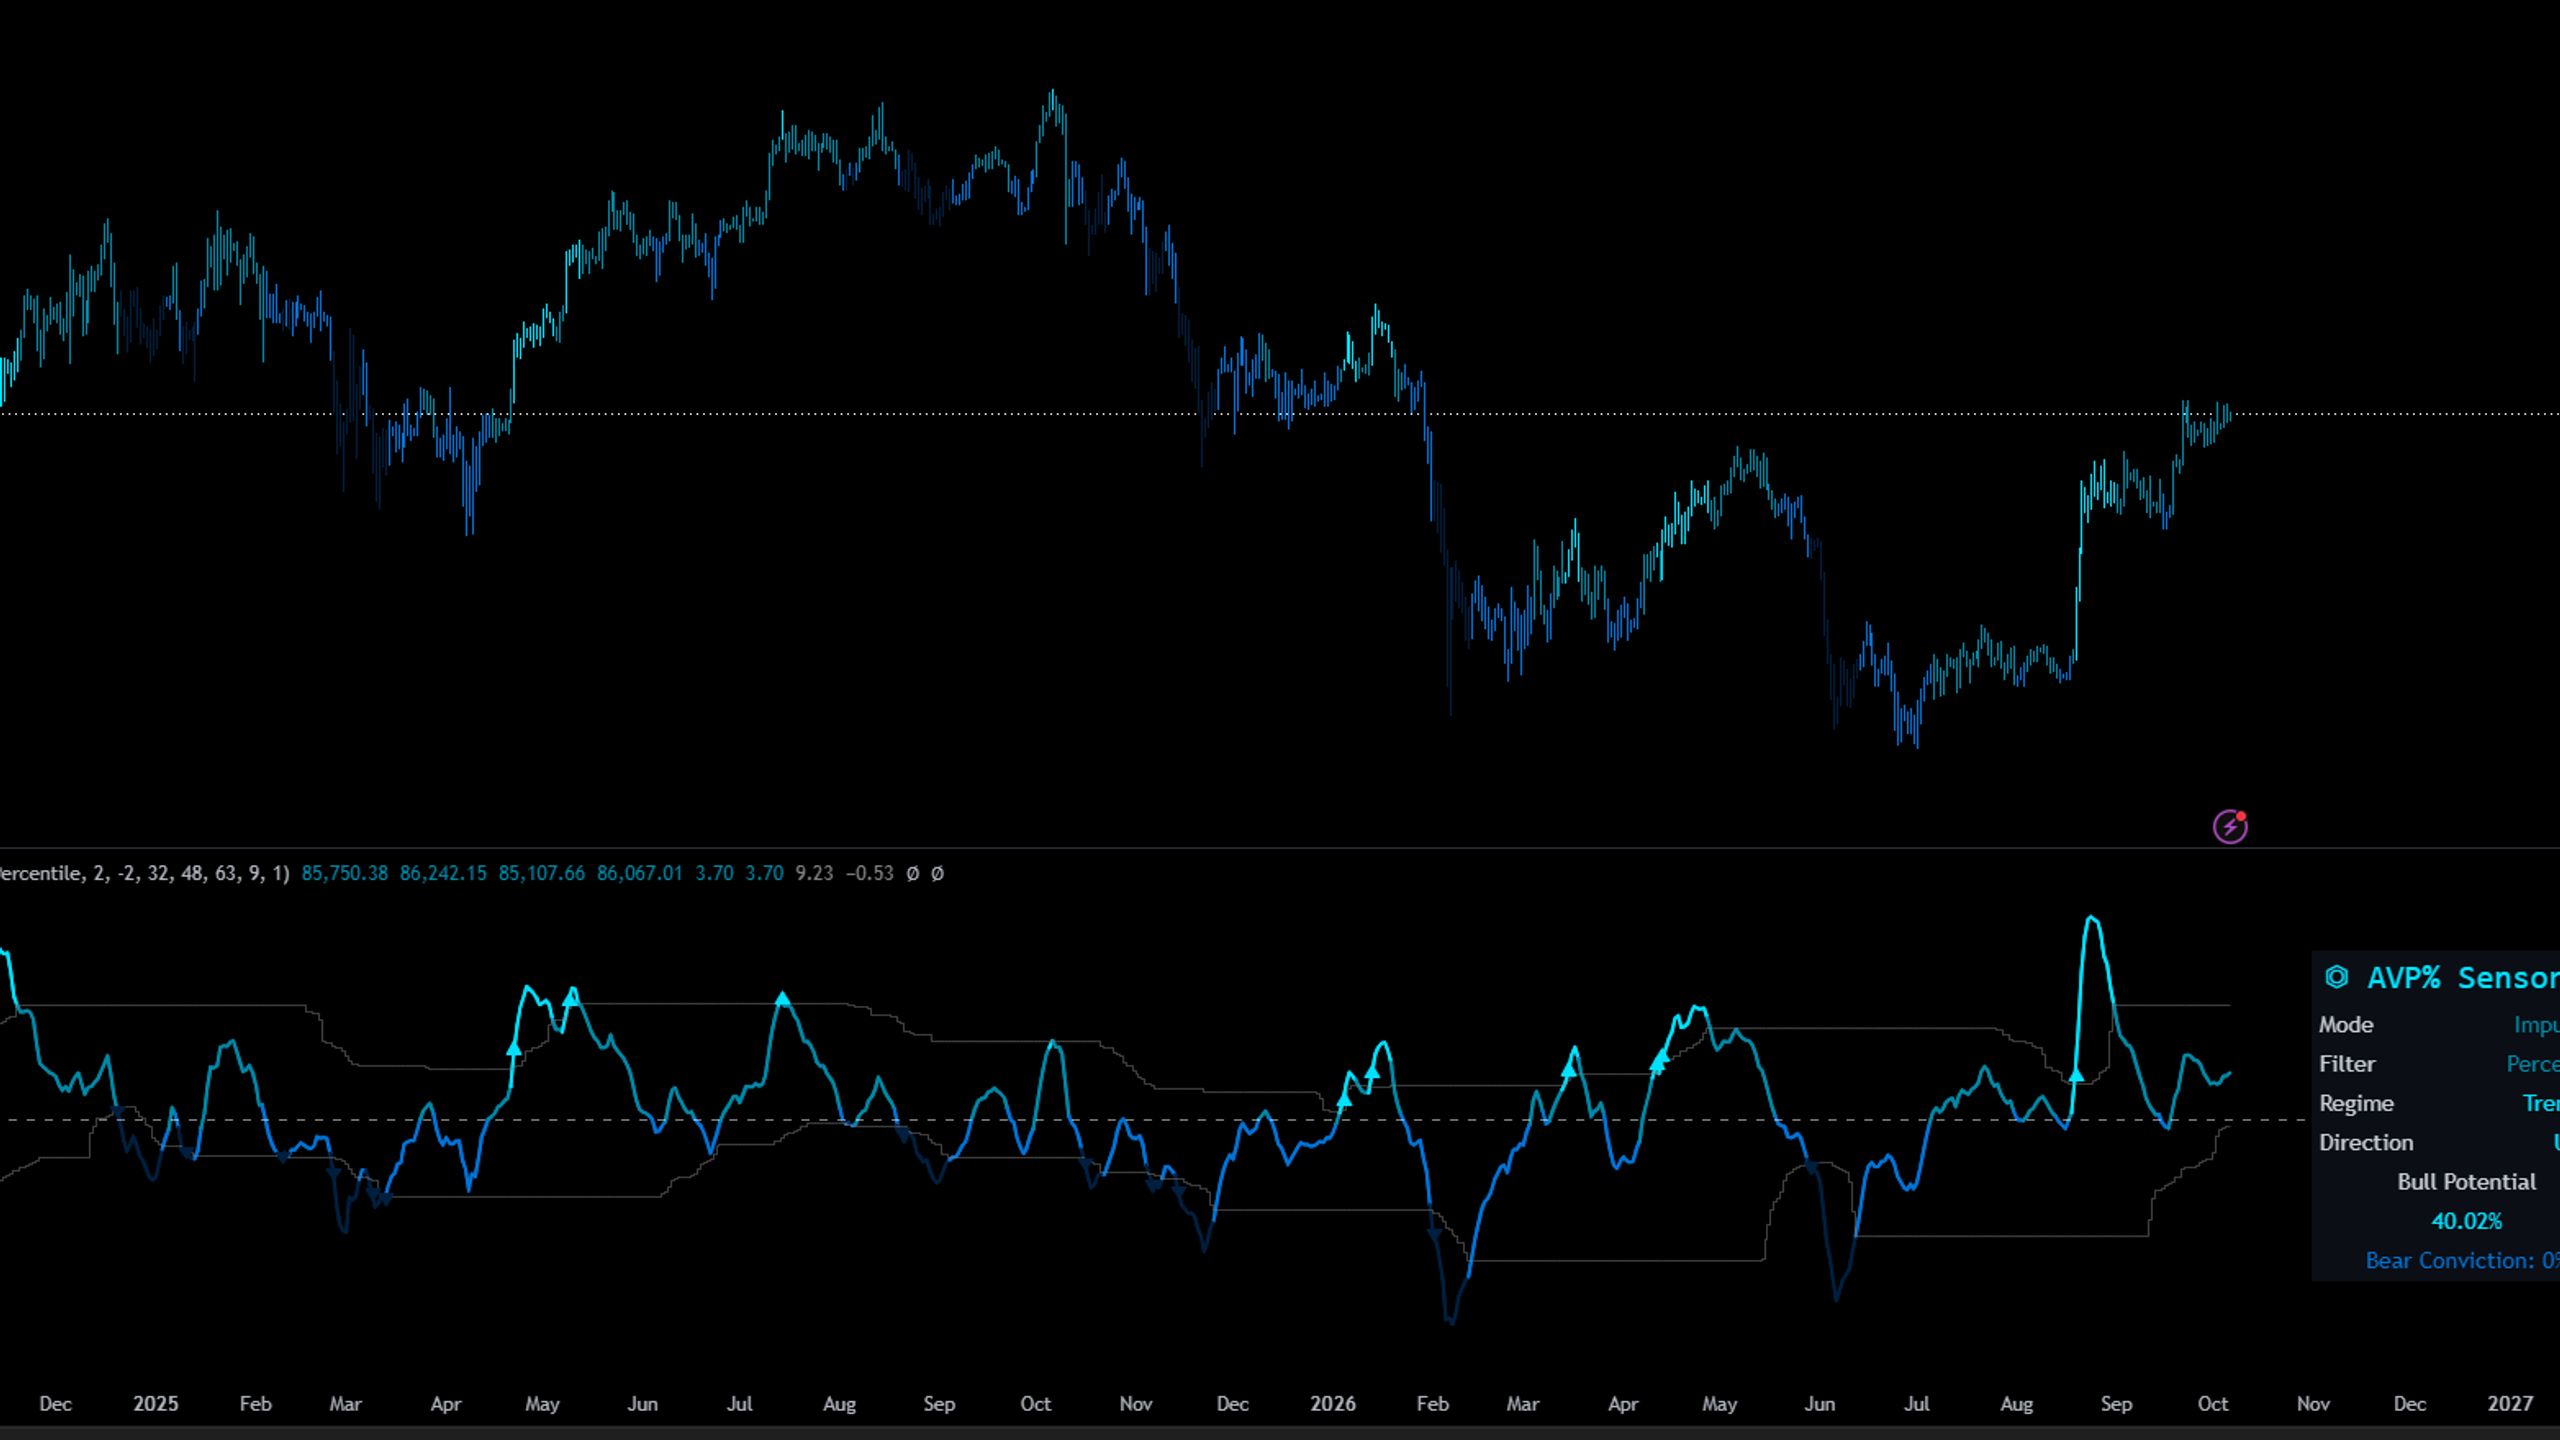2560x1440 pixels.
Task: Click the 85,107.66 legend value
Action: 541,873
